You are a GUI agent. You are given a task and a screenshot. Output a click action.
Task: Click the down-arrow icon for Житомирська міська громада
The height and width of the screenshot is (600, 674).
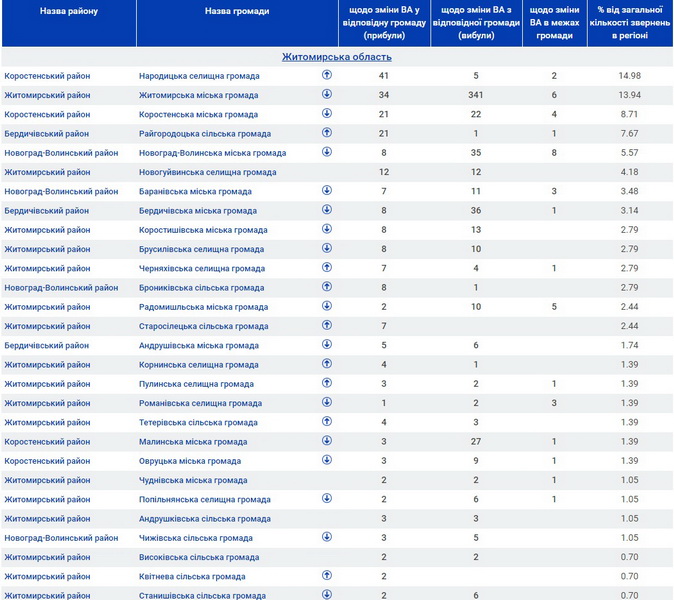pyautogui.click(x=327, y=94)
